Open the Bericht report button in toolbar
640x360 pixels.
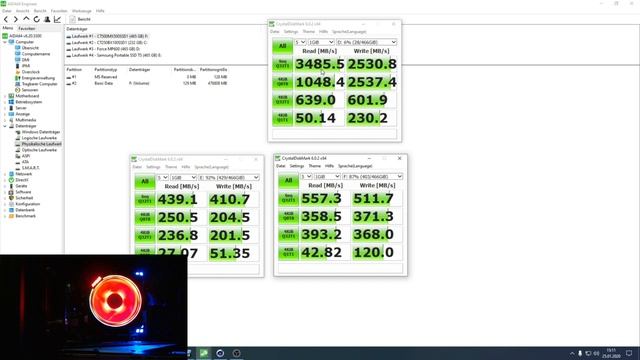pos(80,19)
